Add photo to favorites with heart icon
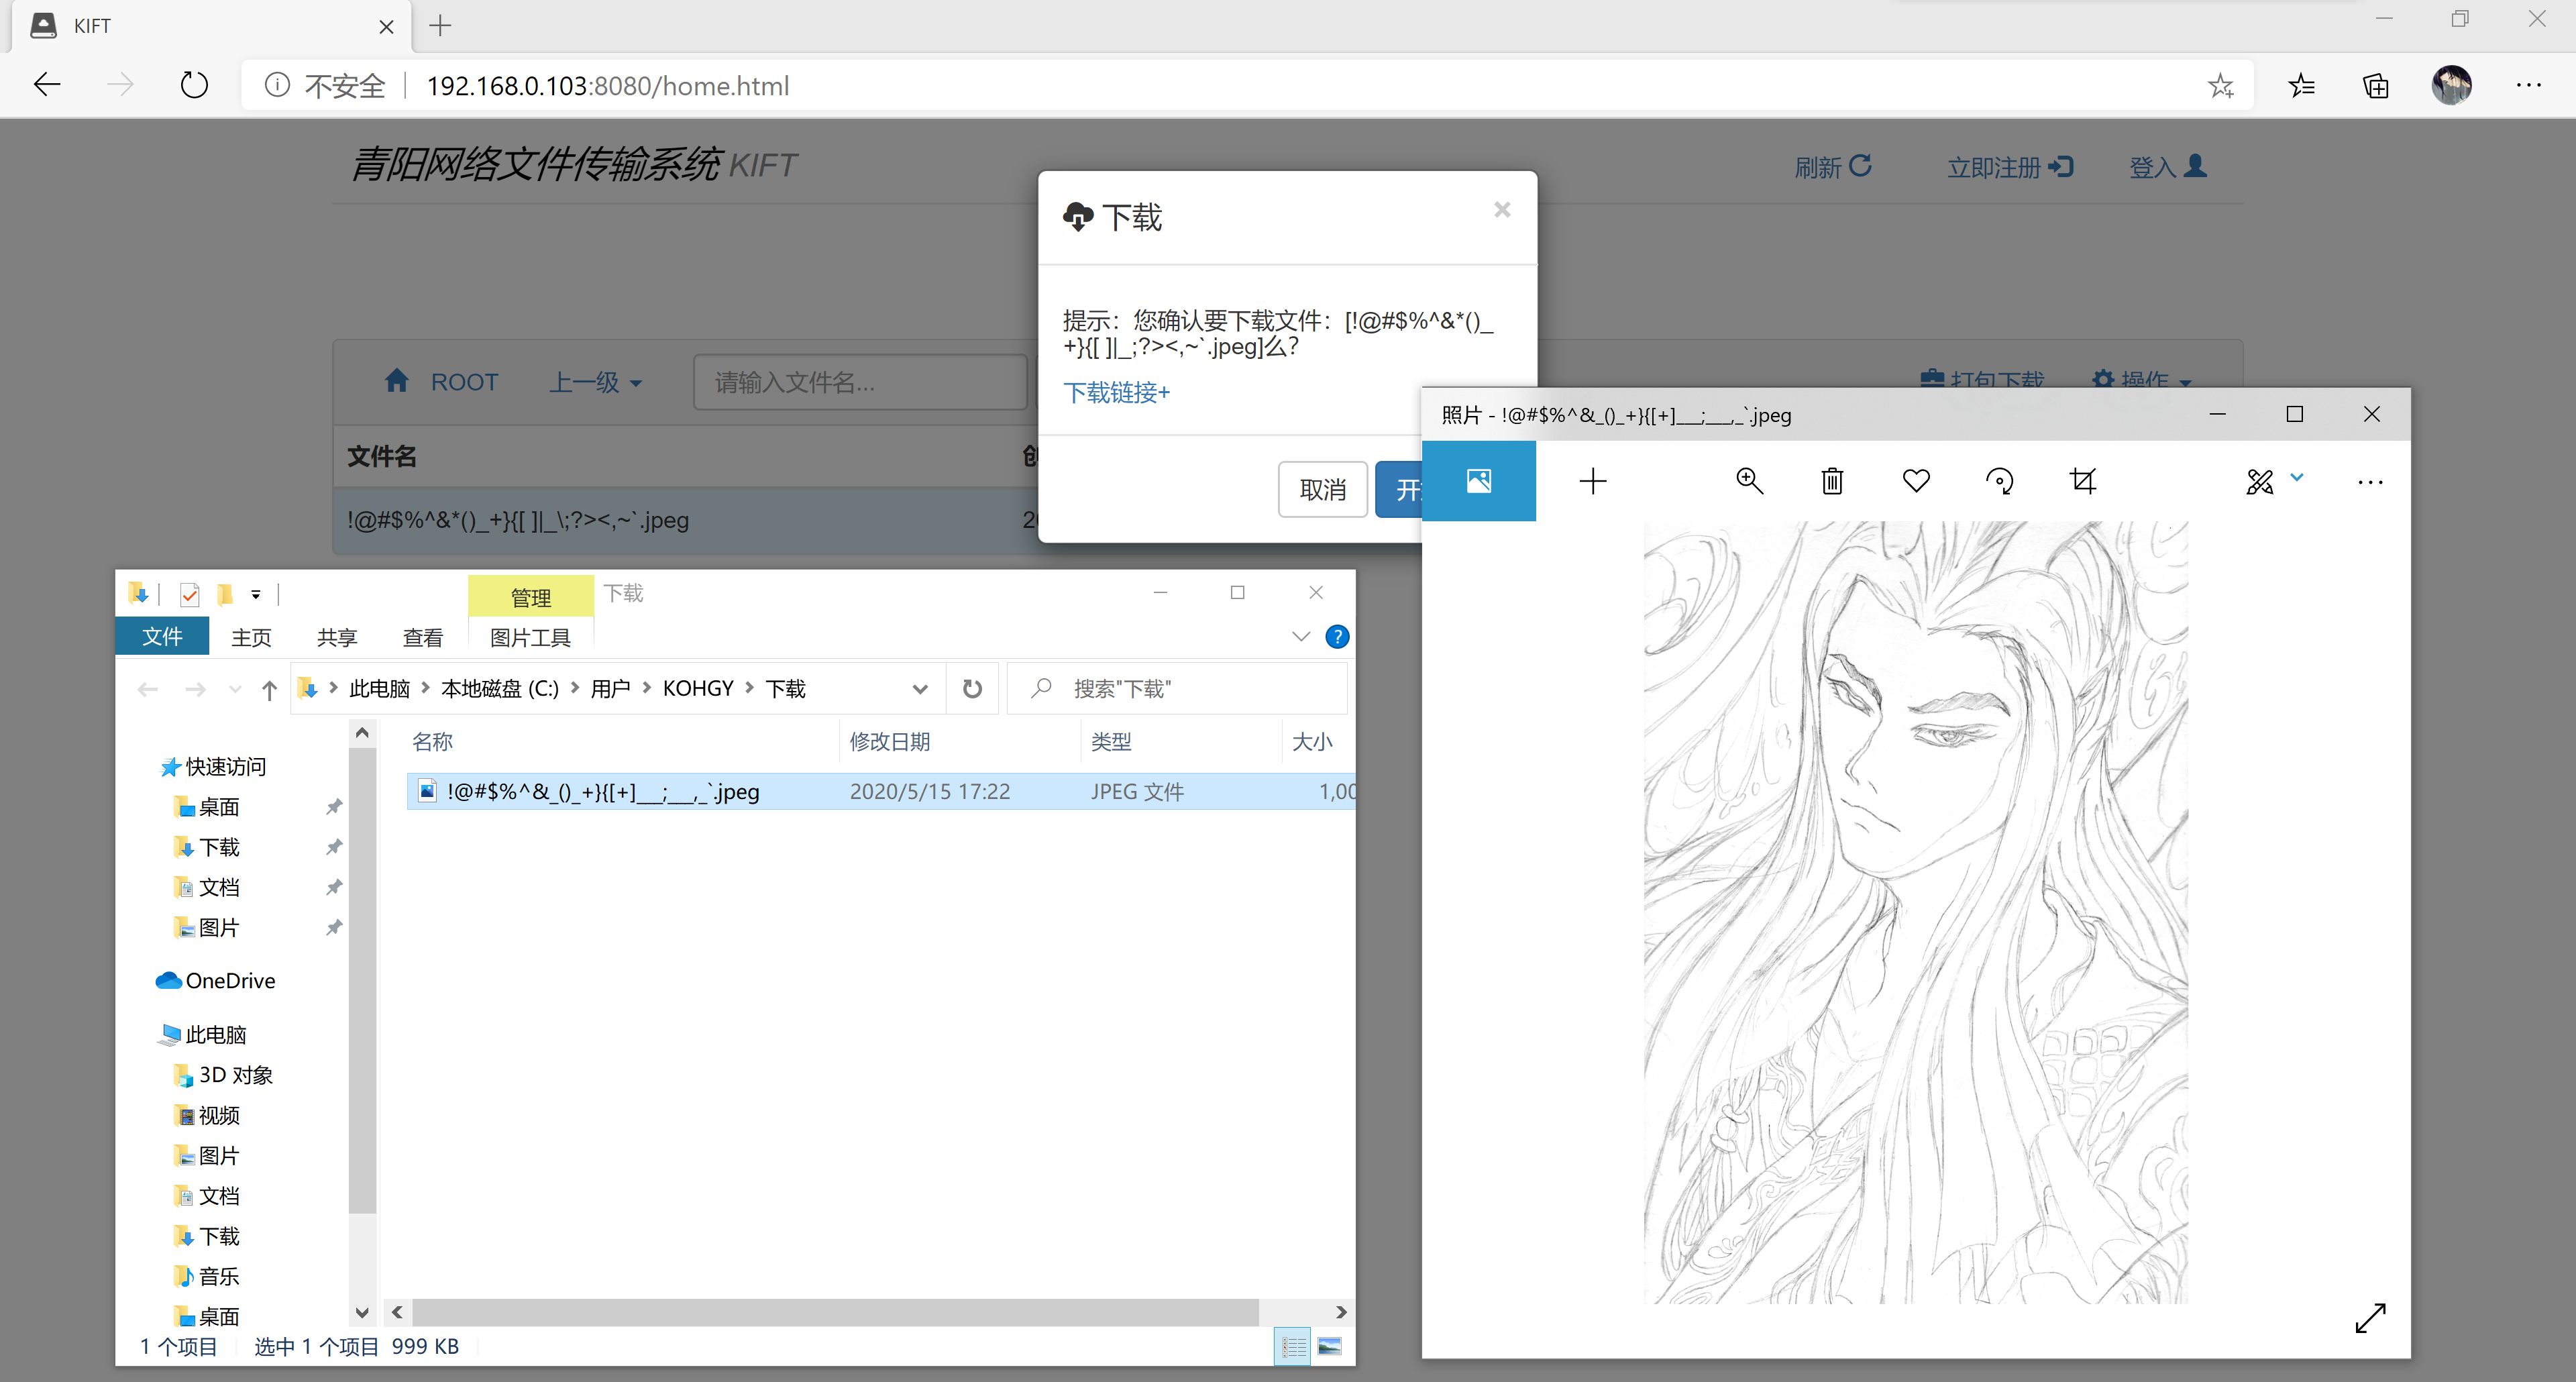This screenshot has width=2576, height=1382. pos(1916,481)
